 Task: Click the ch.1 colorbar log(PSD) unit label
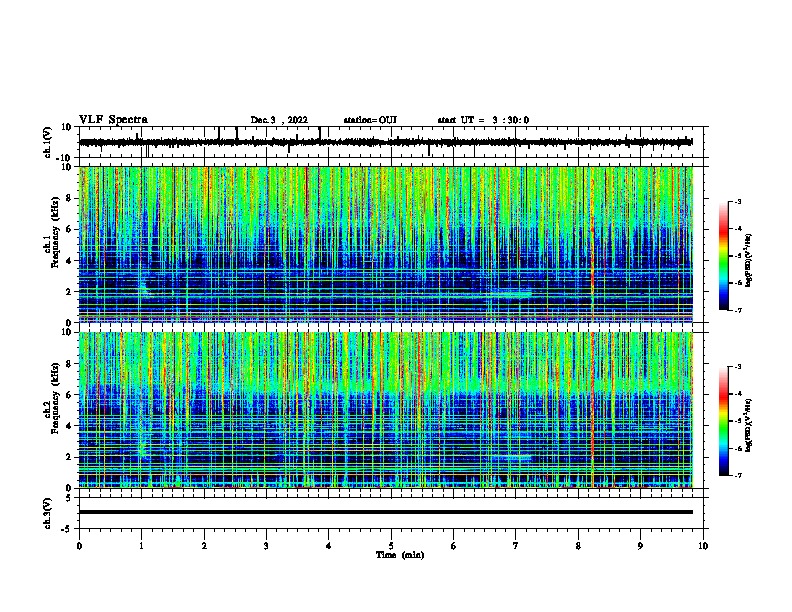(749, 260)
